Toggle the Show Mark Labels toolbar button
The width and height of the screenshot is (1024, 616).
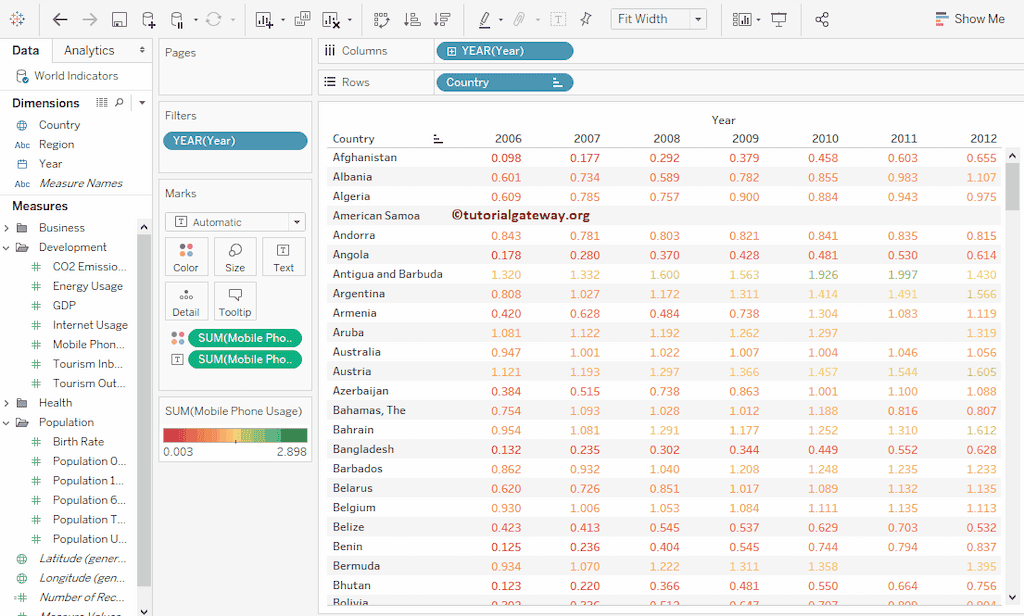(558, 19)
